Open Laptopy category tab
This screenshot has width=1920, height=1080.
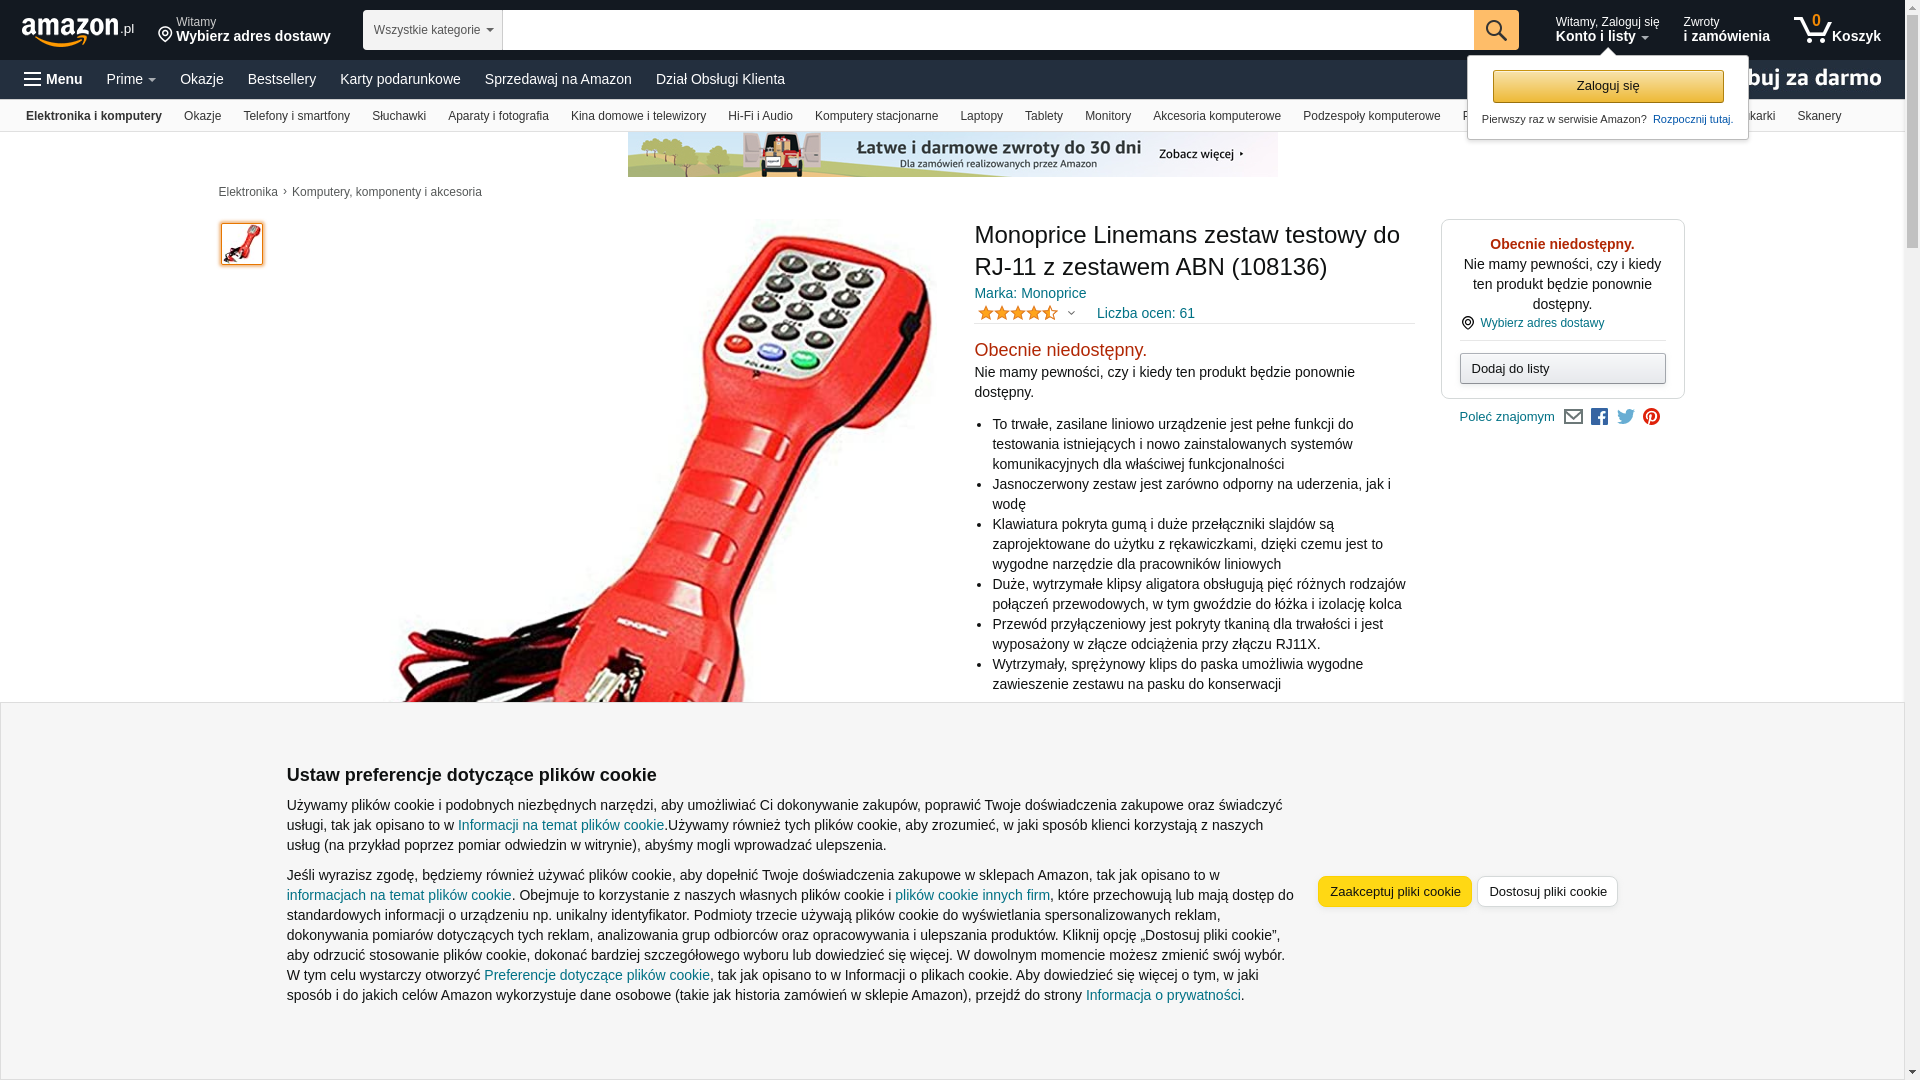[x=981, y=116]
